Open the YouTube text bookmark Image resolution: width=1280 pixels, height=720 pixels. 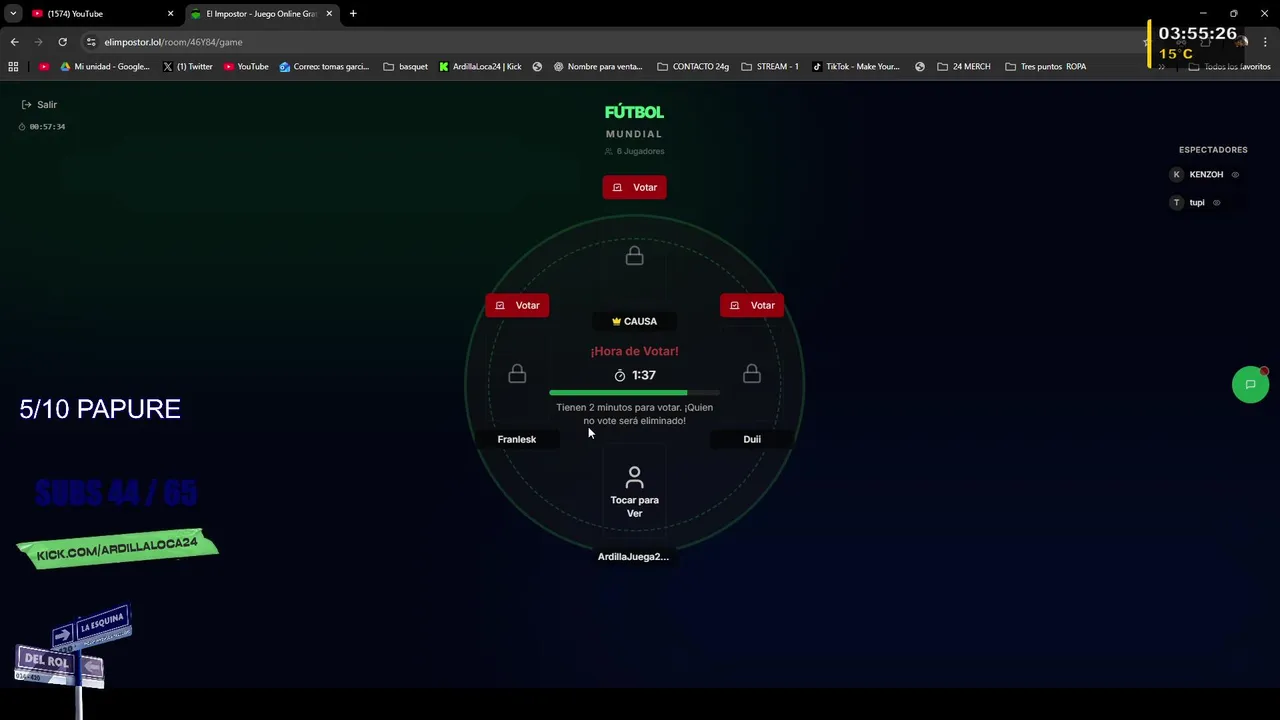point(246,67)
